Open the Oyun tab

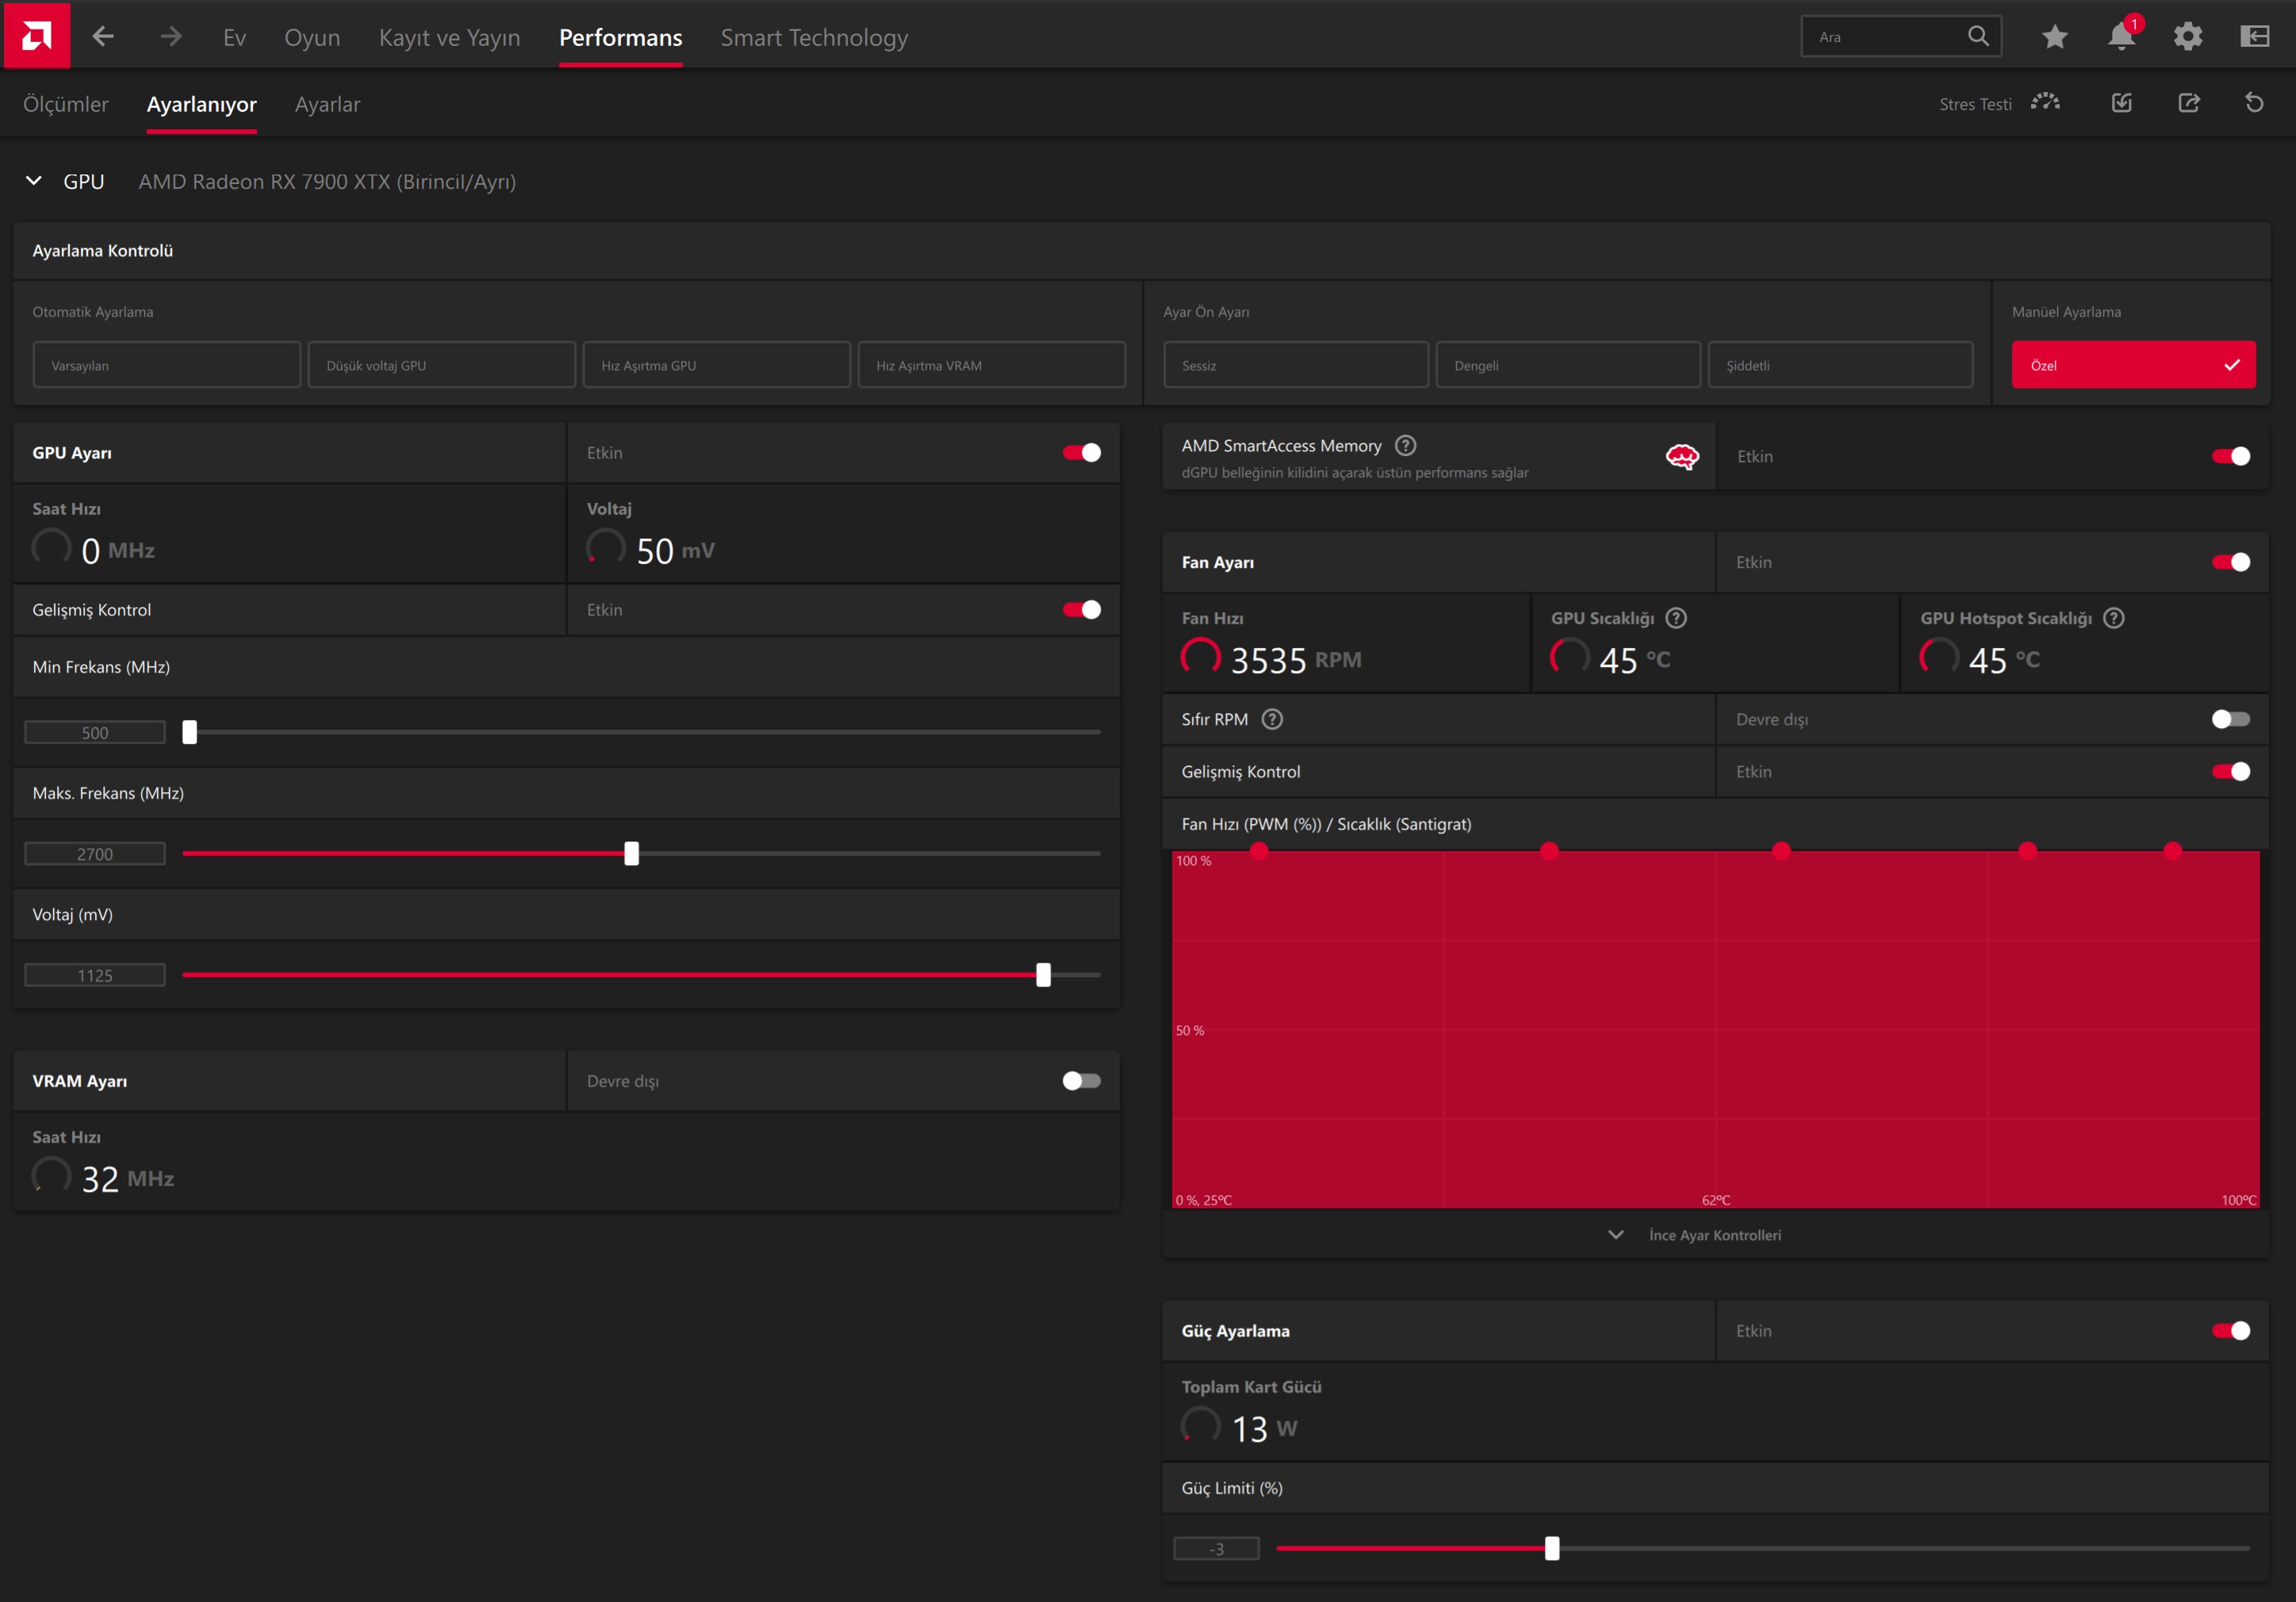click(312, 37)
